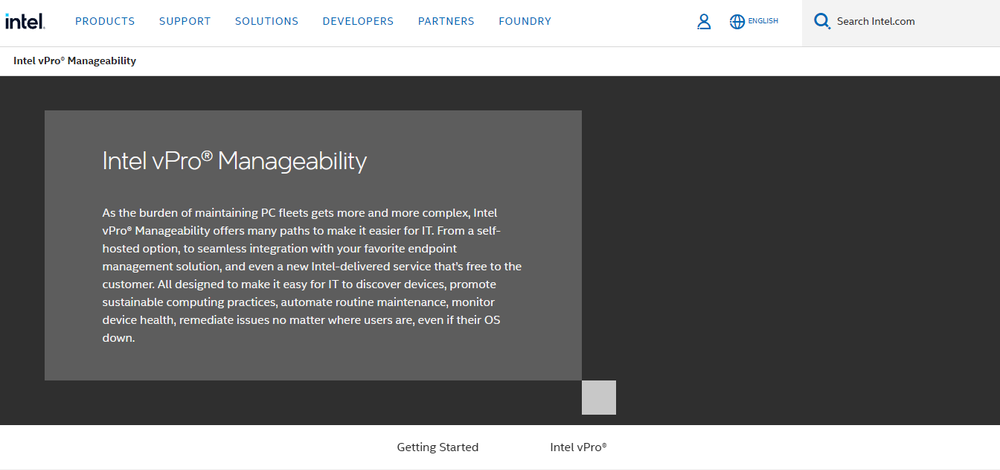Click the search magnifier icon

pos(822,22)
